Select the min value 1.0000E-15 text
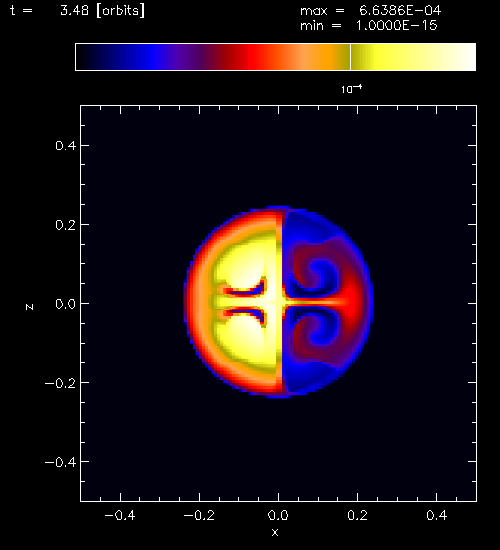Image resolution: width=500 pixels, height=550 pixels. (x=397, y=26)
